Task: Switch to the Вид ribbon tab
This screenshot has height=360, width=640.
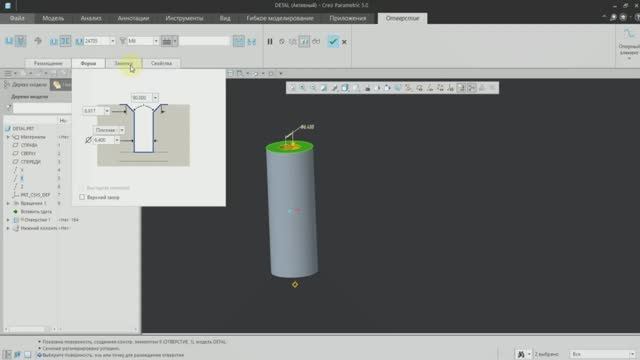Action: 225,18
